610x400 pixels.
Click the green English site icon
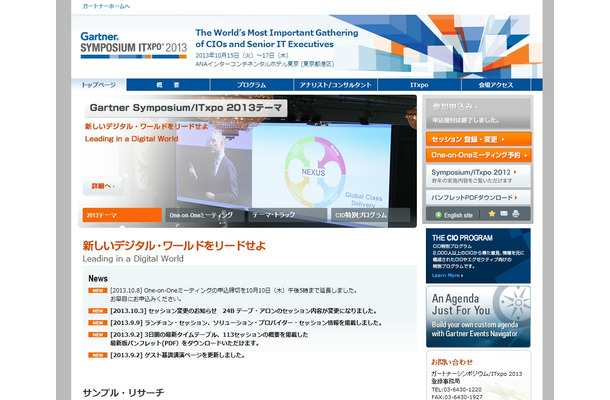(438, 215)
